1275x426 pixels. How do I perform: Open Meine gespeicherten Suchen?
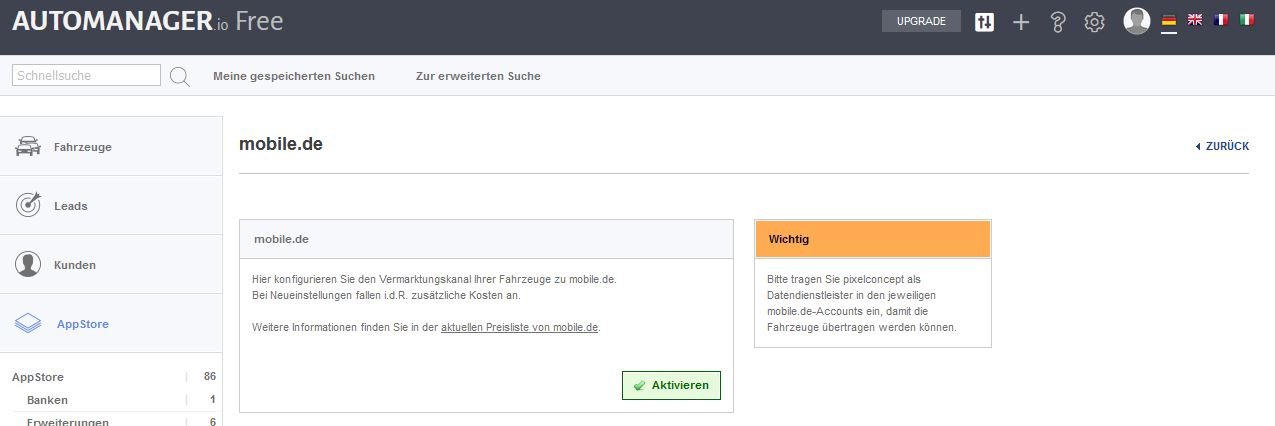pyautogui.click(x=294, y=76)
